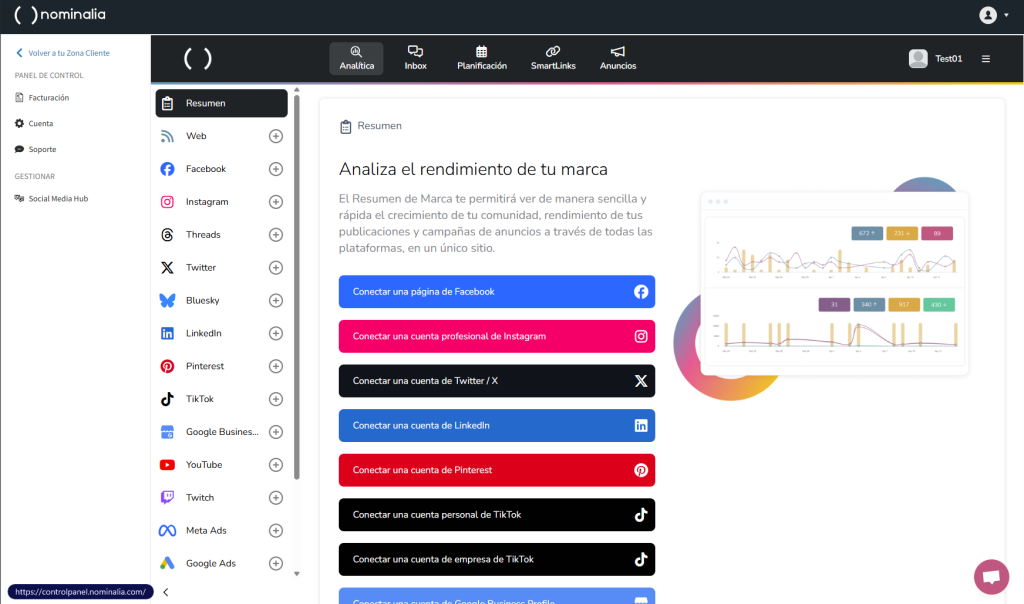
Task: Click the parentheses brand logo in toolbar
Action: (x=198, y=59)
